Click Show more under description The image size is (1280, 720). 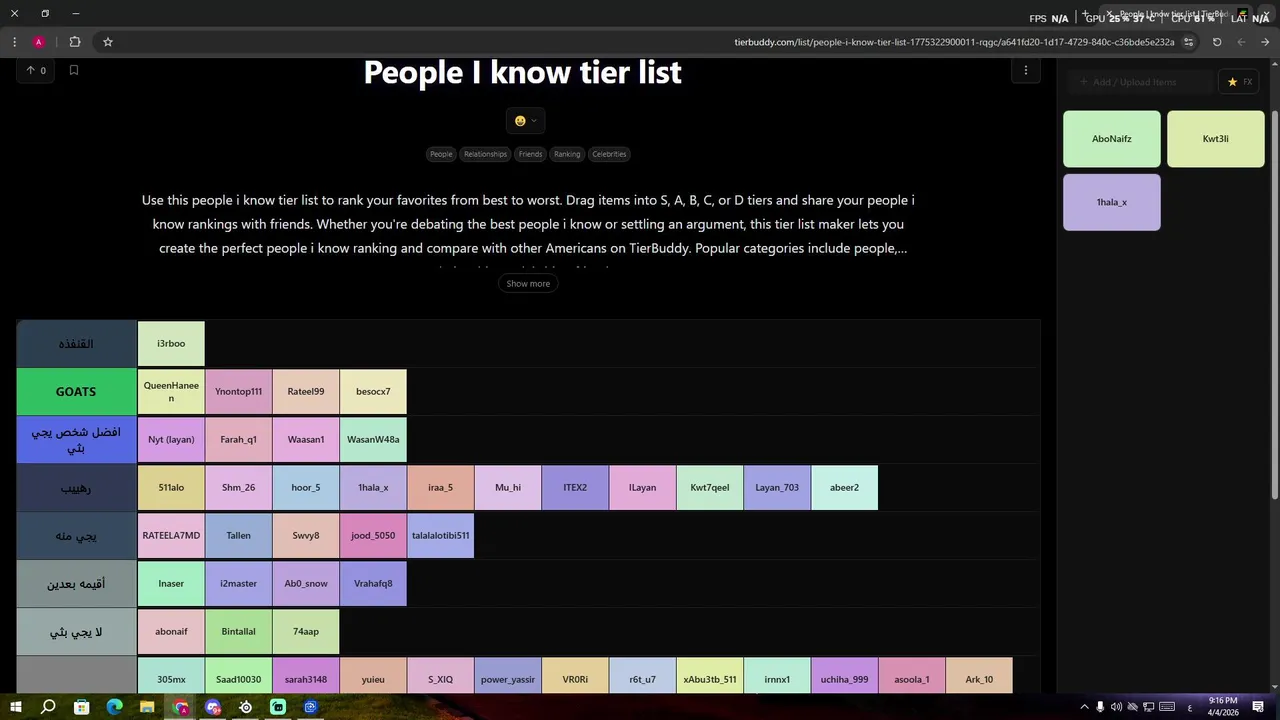(x=528, y=284)
